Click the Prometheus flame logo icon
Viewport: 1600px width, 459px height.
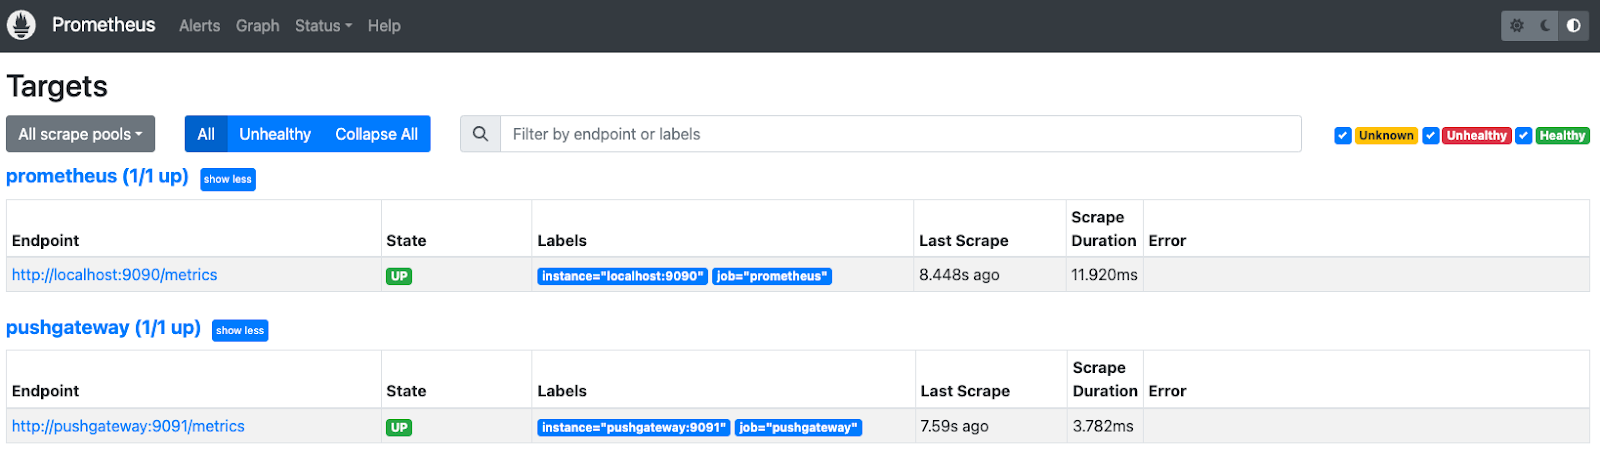point(21,25)
